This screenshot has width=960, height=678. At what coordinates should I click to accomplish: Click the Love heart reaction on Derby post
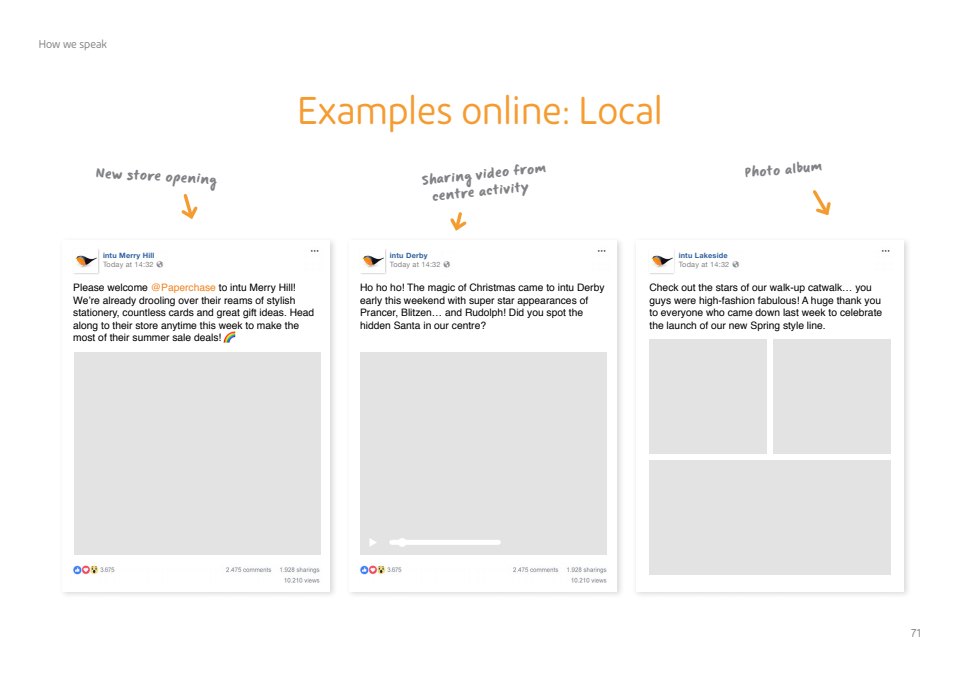[373, 570]
